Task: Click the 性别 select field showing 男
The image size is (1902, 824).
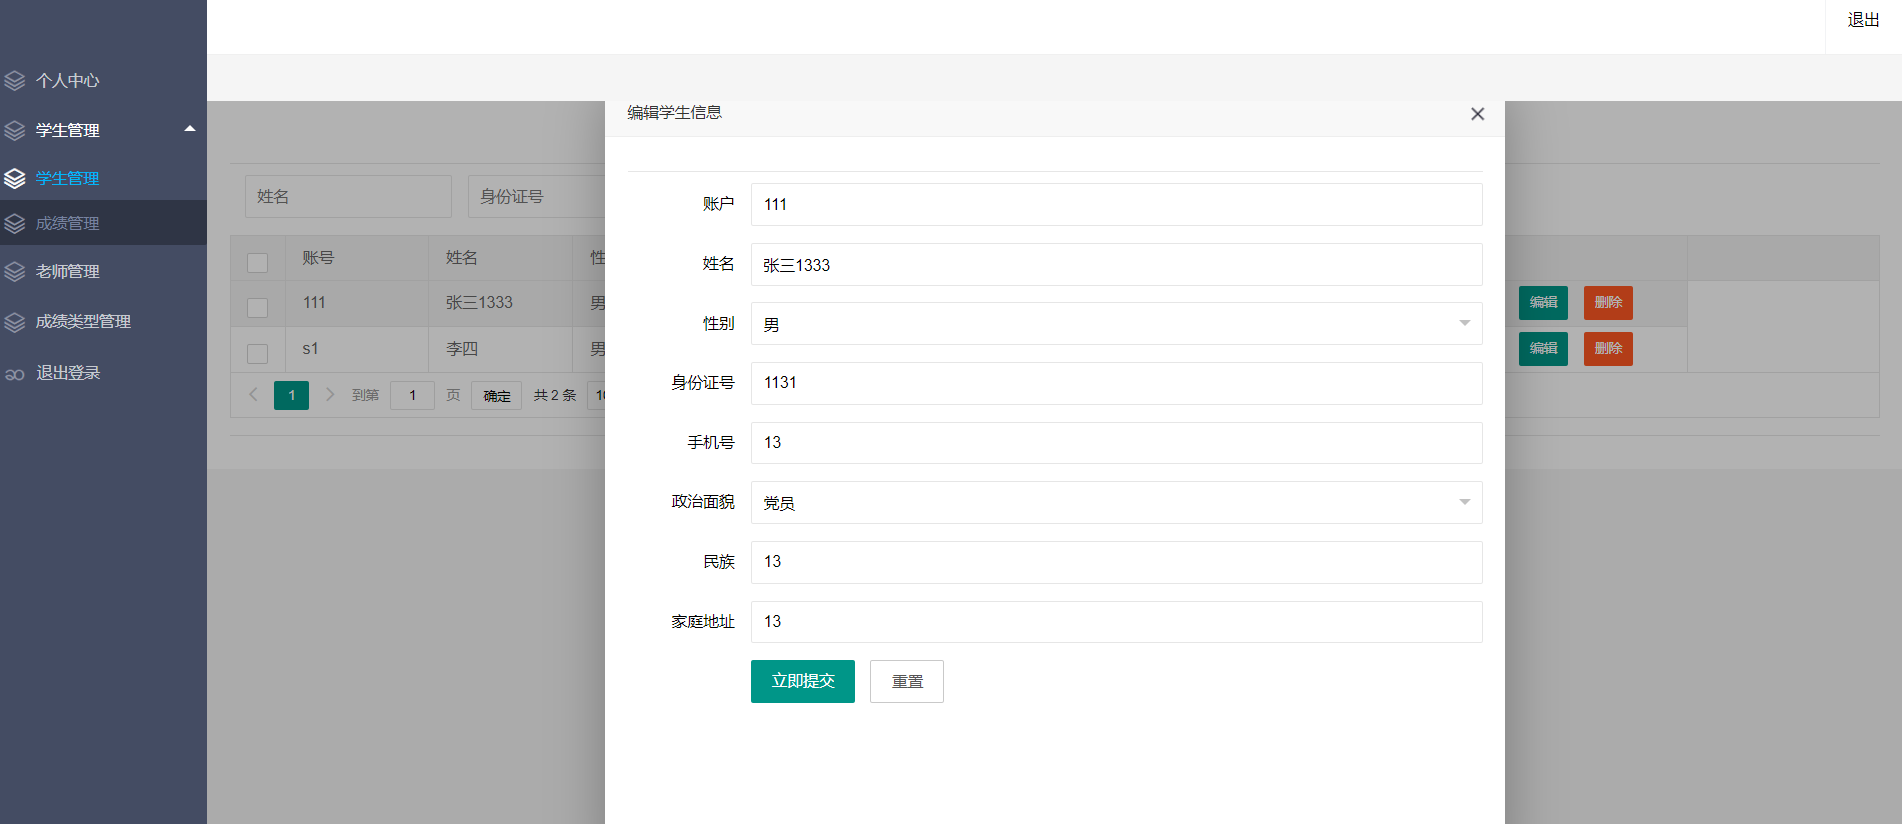Action: click(x=1116, y=323)
